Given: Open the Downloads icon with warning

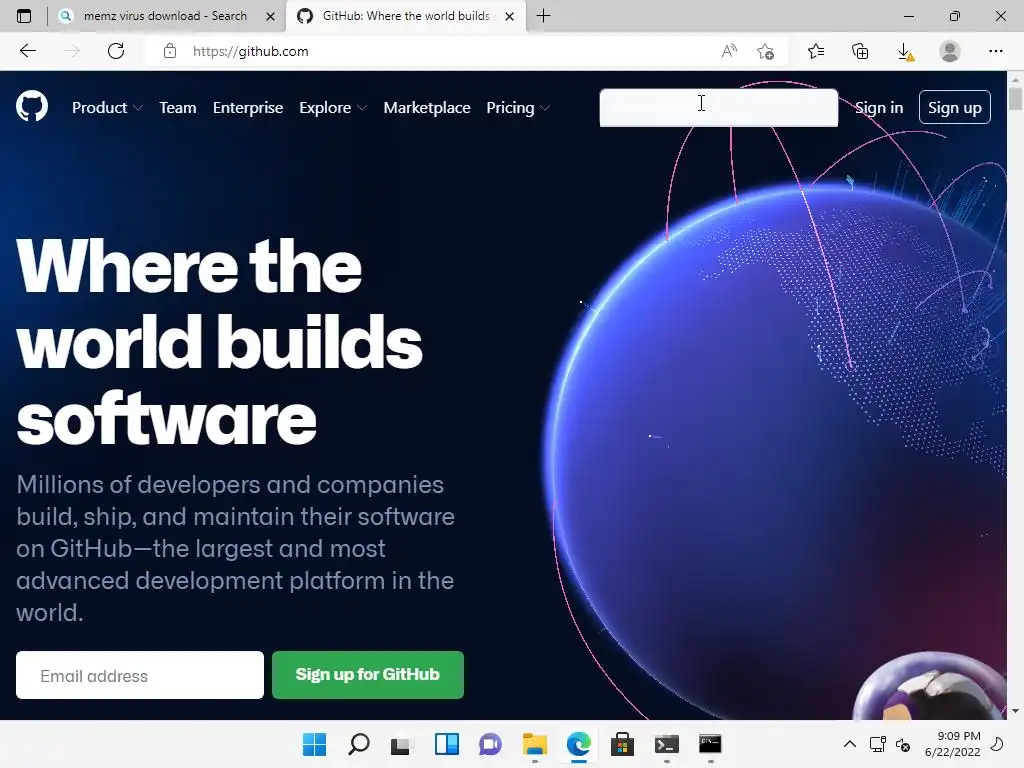Looking at the screenshot, I should (x=905, y=52).
